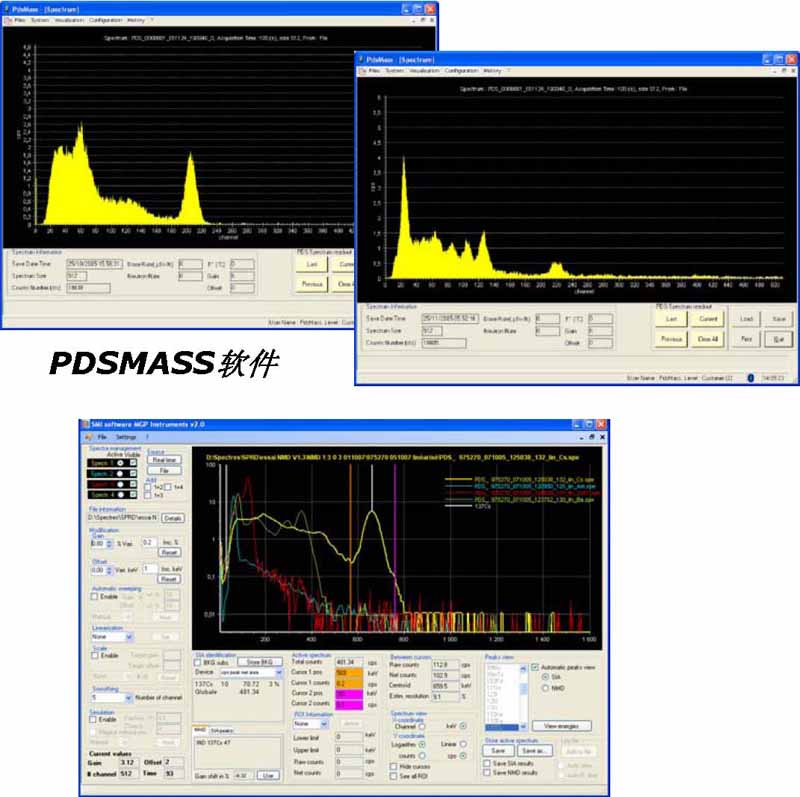Open the Configuration menu in PdsMass
800x797 pixels.
461,71
